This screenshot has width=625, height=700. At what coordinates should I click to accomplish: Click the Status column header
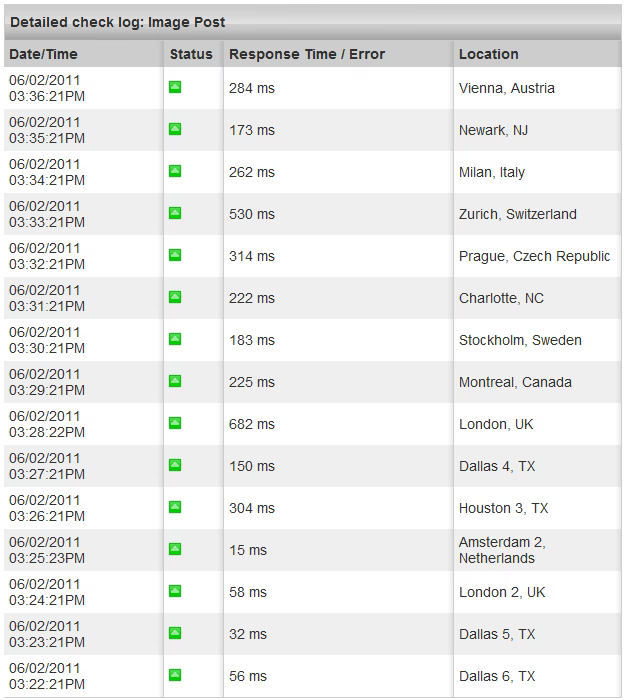pos(191,54)
